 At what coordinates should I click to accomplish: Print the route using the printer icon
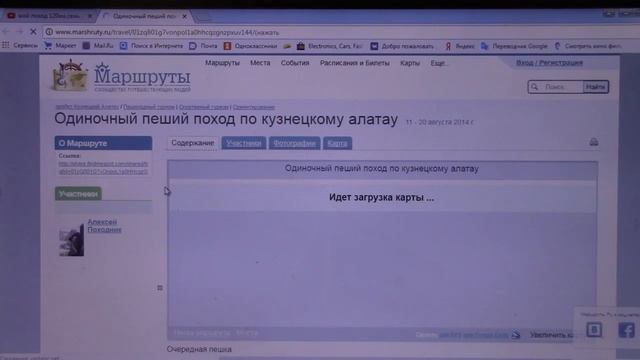click(593, 142)
